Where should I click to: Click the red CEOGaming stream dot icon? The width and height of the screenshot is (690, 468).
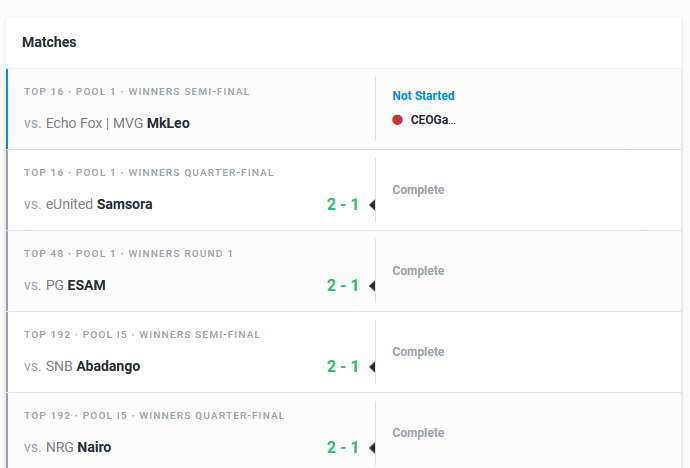click(x=397, y=120)
